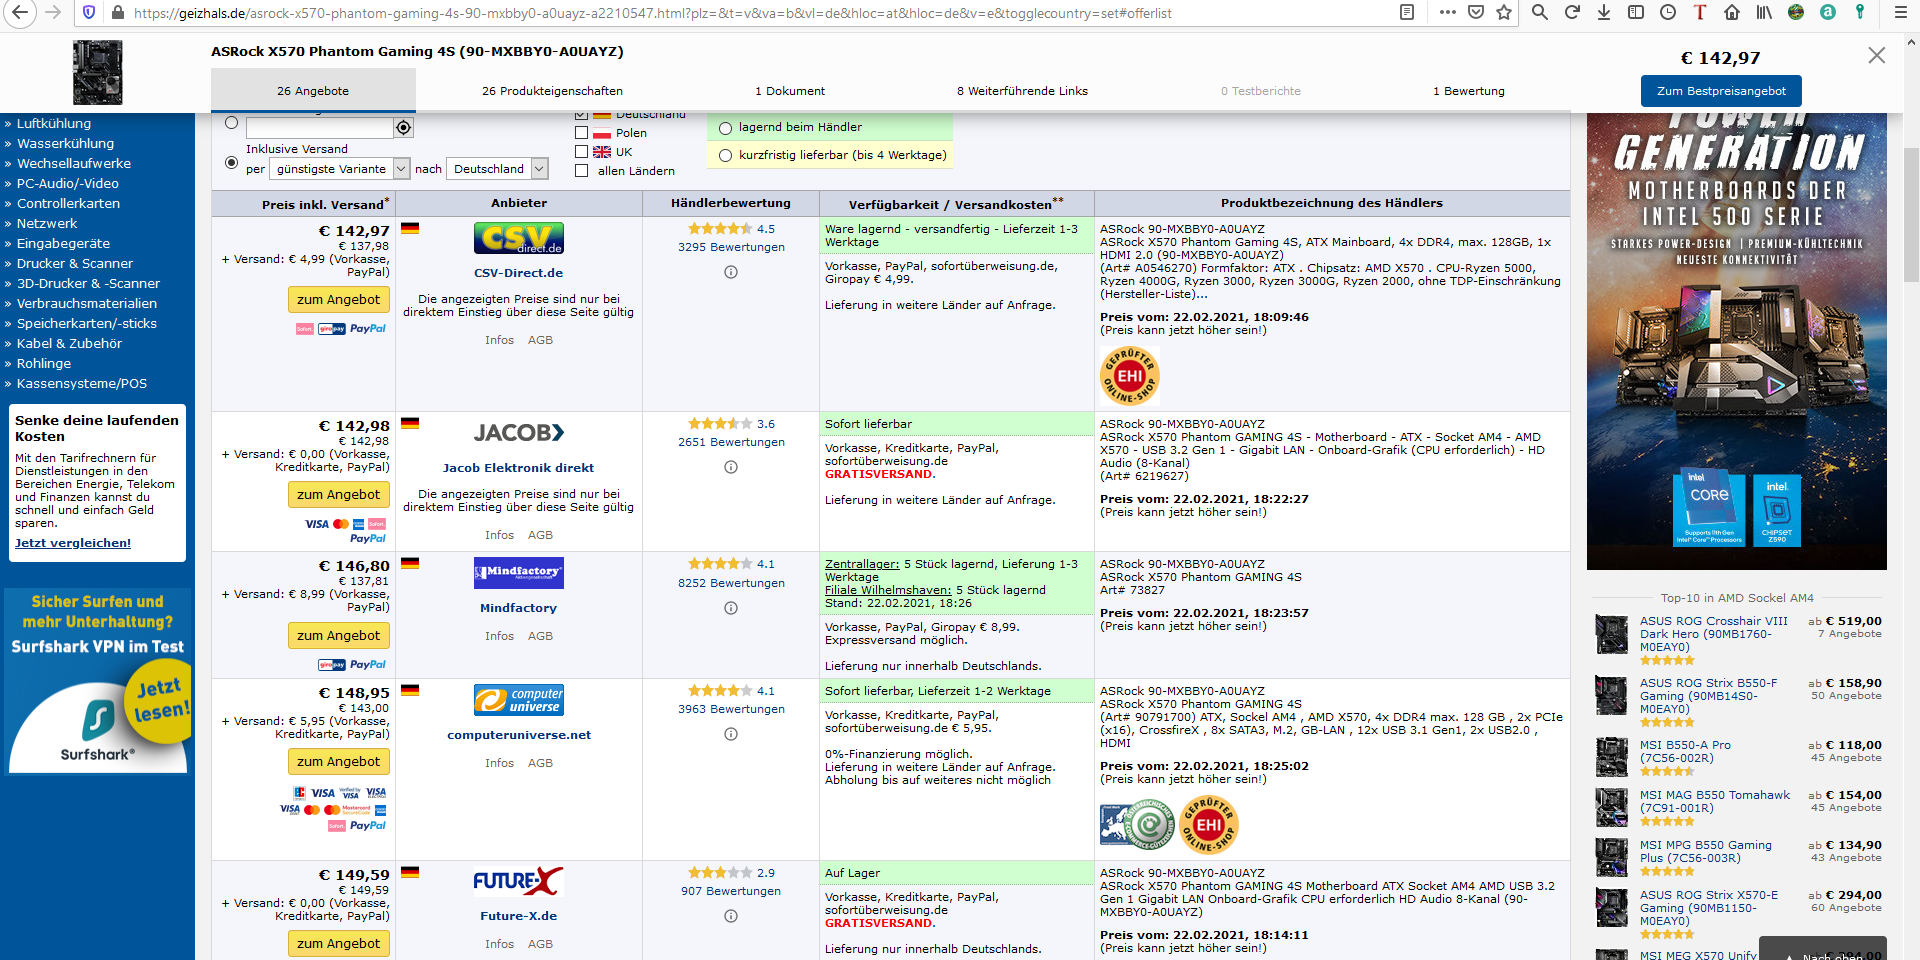Open the page actions three-dot menu
The height and width of the screenshot is (960, 1920).
click(1447, 13)
